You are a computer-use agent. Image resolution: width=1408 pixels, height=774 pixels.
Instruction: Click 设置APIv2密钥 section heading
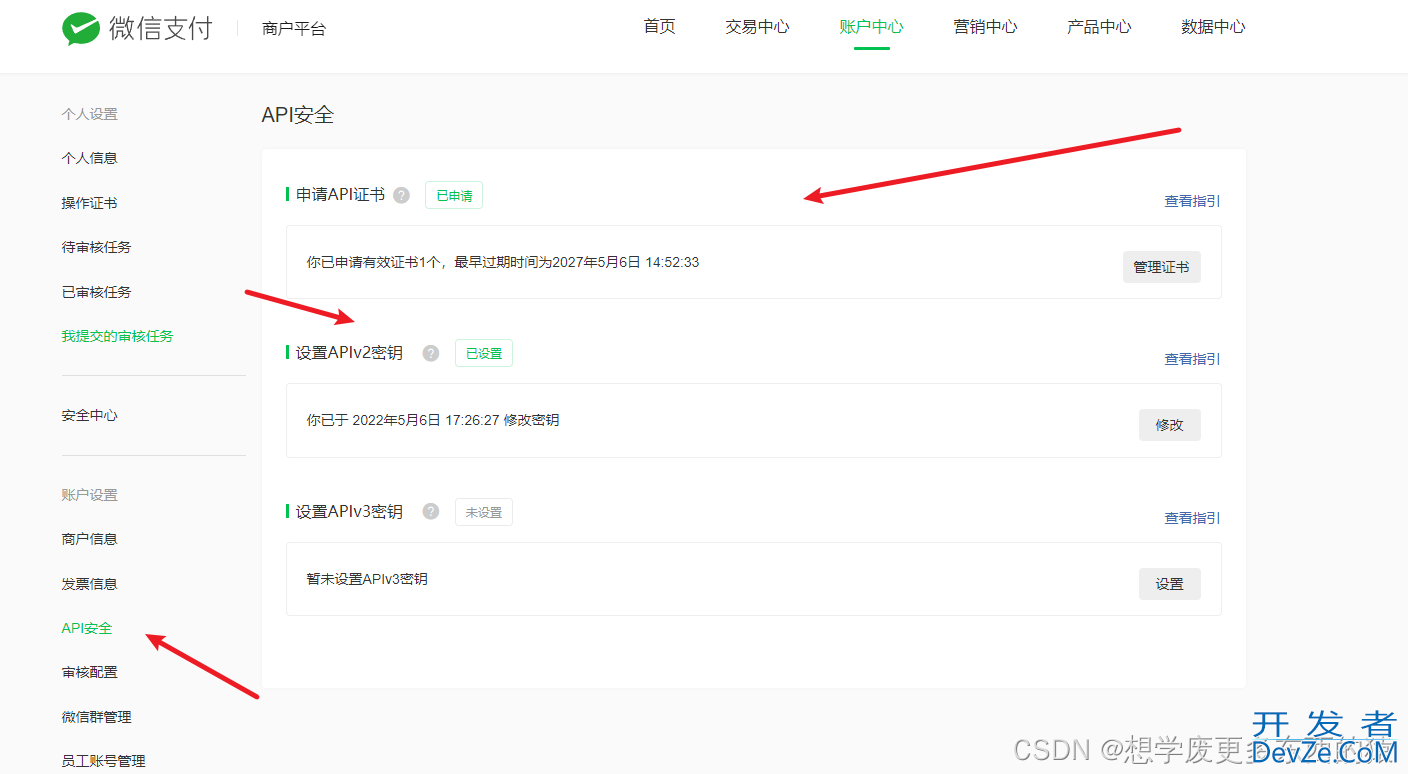click(350, 353)
